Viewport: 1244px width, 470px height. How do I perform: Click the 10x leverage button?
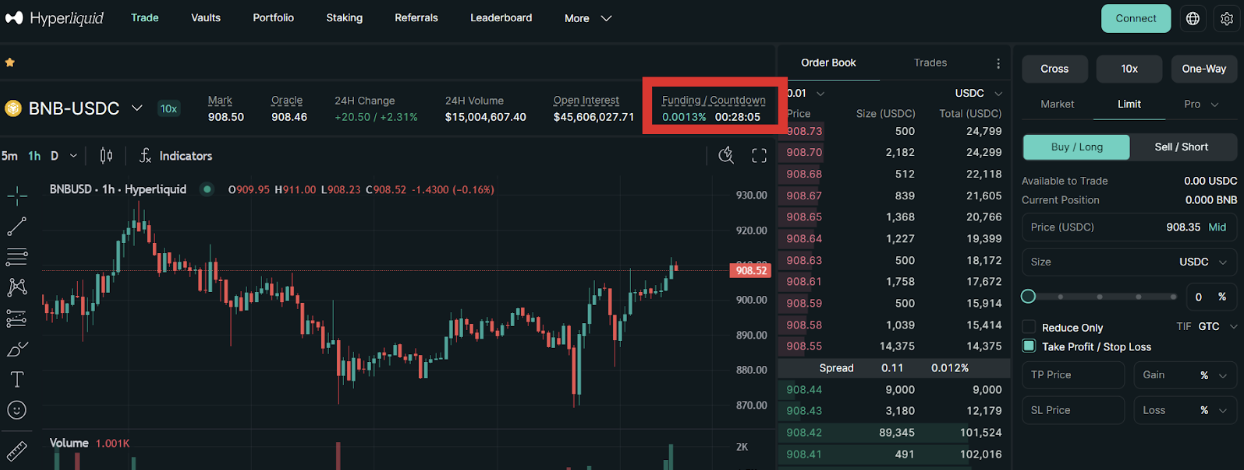1129,69
